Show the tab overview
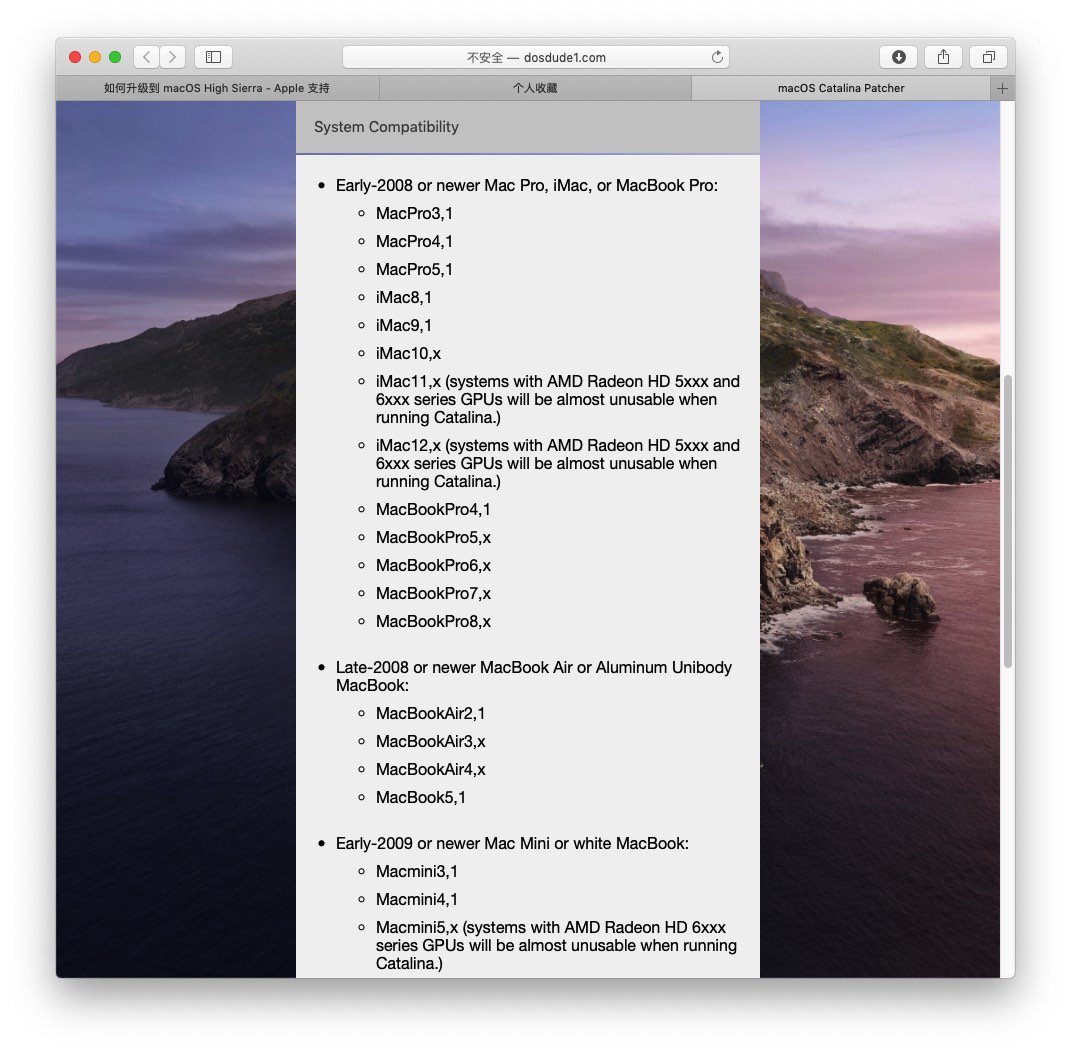The height and width of the screenshot is (1052, 1071). 988,57
